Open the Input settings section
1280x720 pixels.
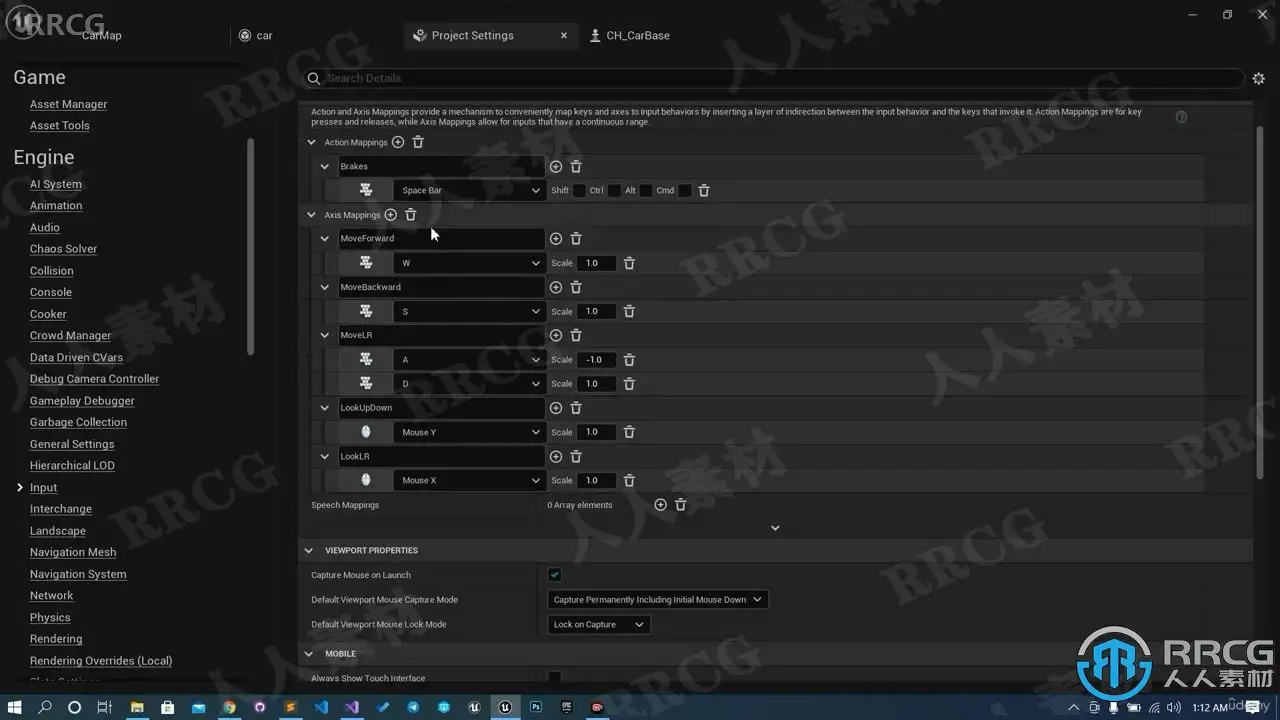[43, 488]
